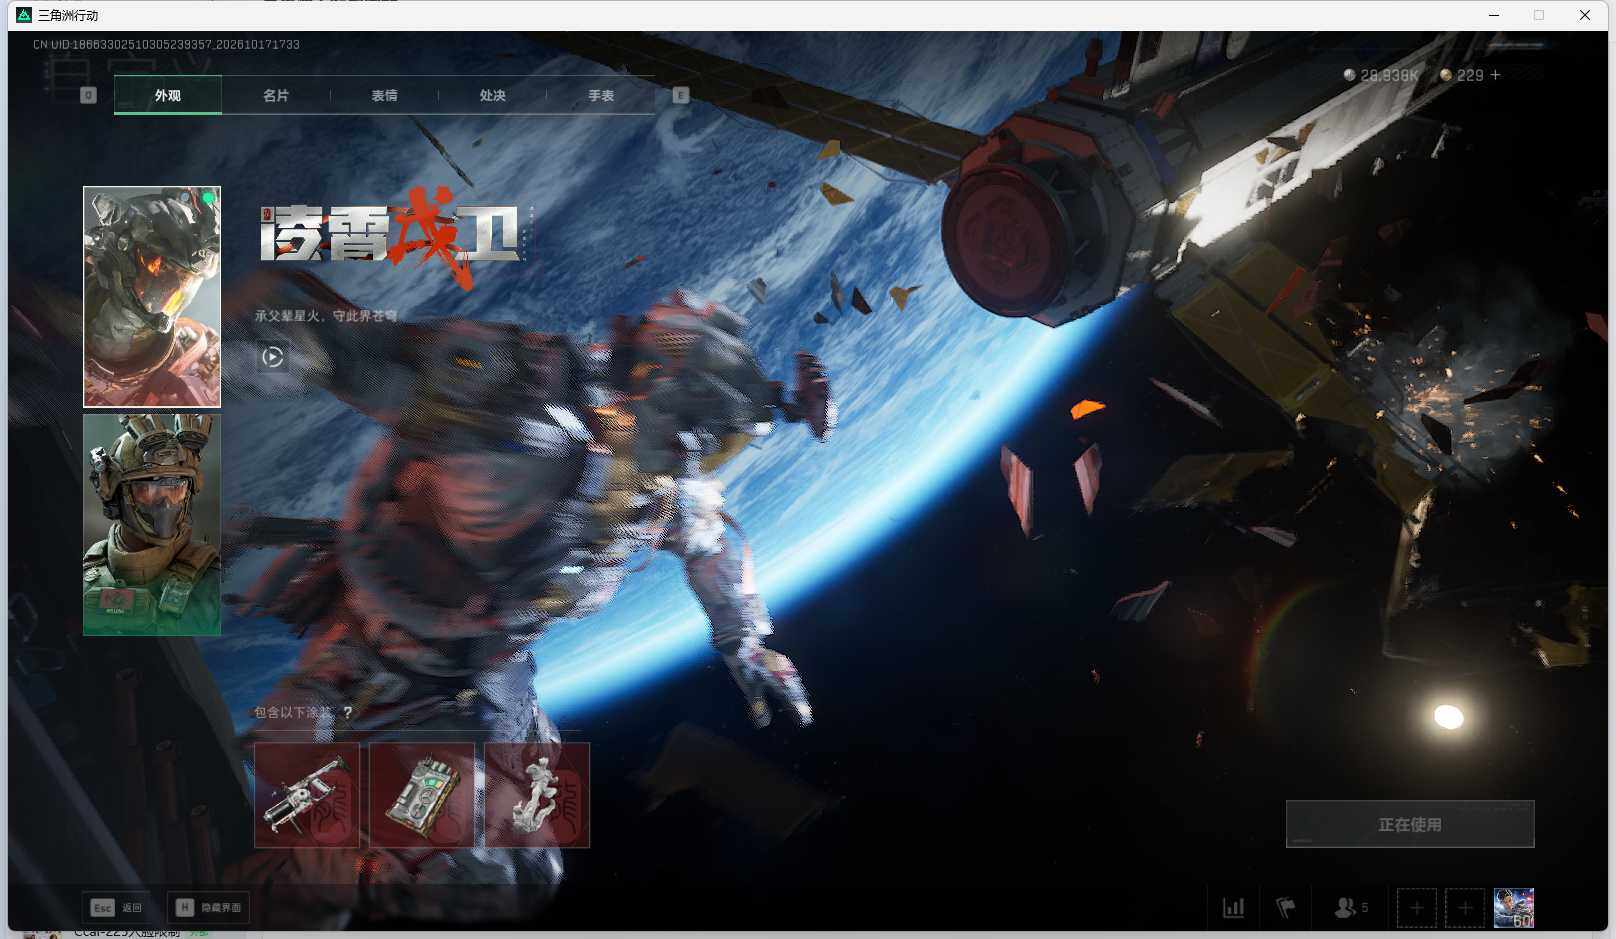Click the plus icon beside 229 currency
The height and width of the screenshot is (939, 1616).
1495,75
